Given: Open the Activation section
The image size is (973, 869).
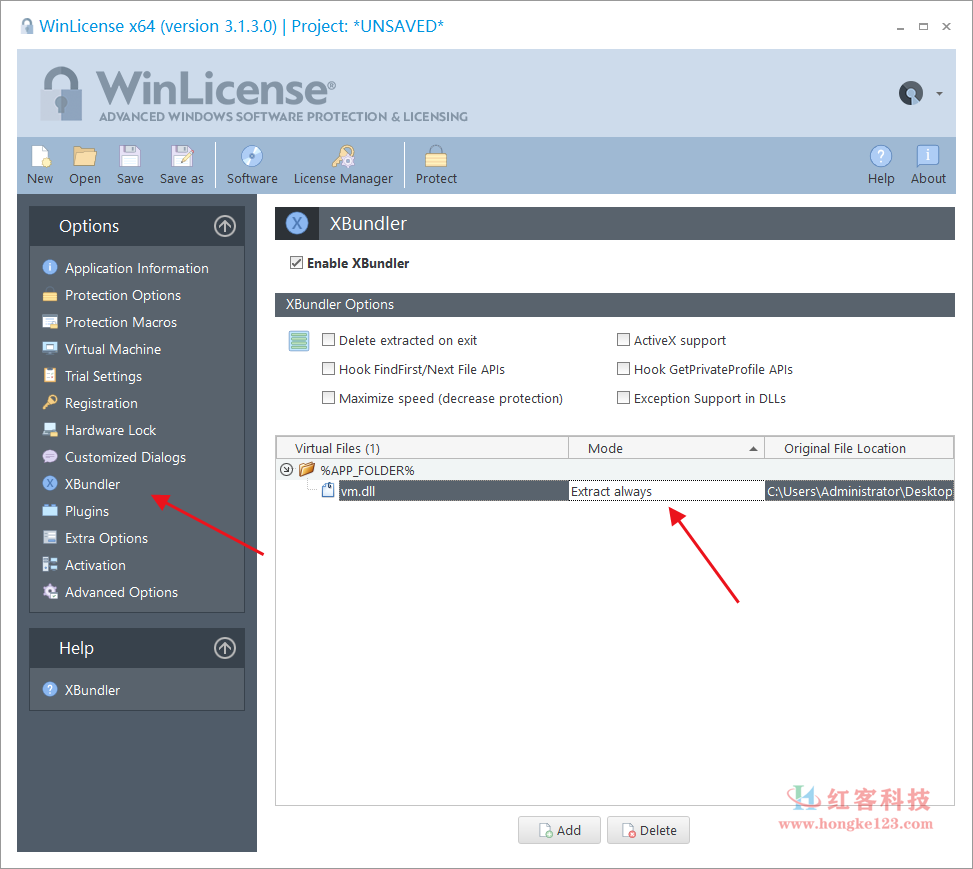Looking at the screenshot, I should pyautogui.click(x=95, y=565).
